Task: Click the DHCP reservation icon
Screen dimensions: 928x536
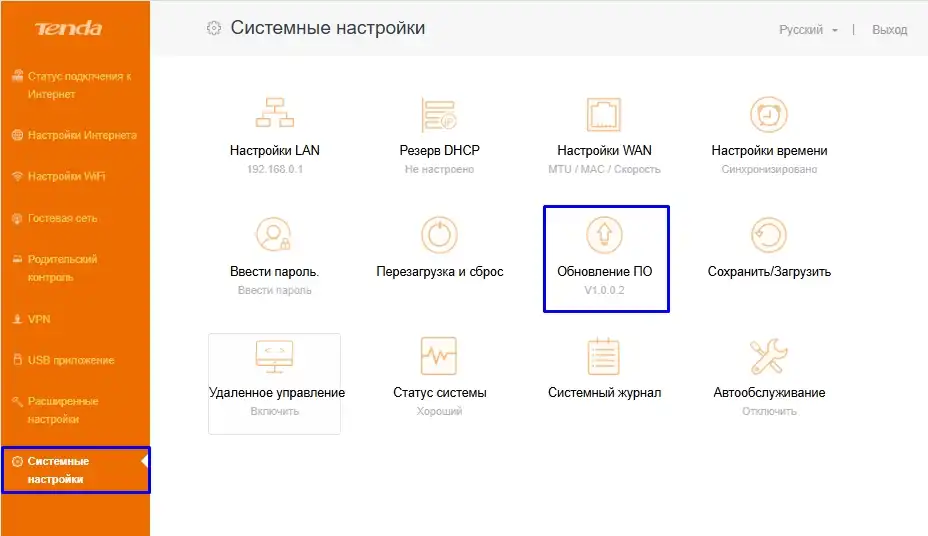Action: click(439, 114)
